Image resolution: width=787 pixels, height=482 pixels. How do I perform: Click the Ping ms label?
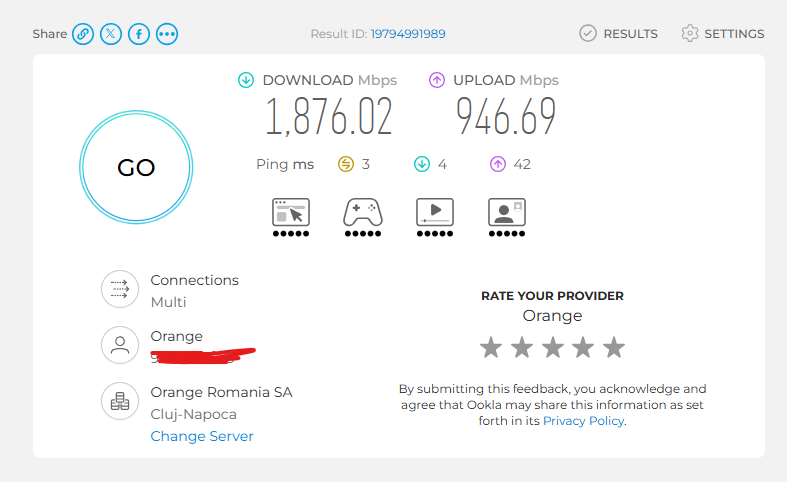point(285,164)
